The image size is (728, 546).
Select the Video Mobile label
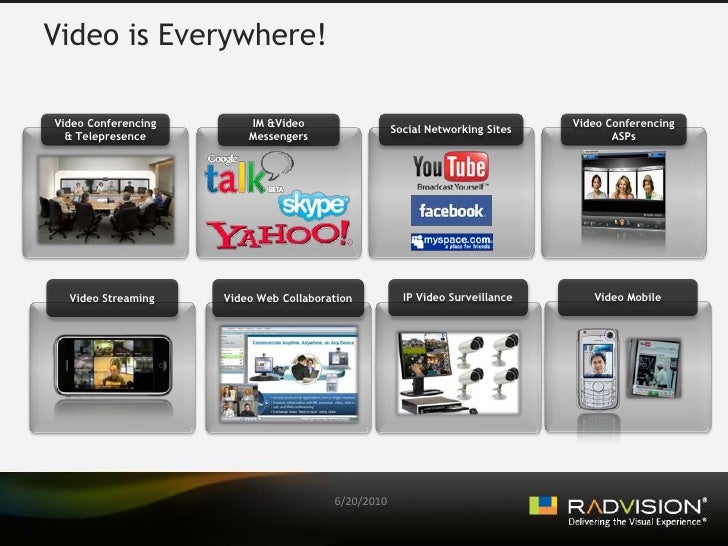[x=628, y=297]
